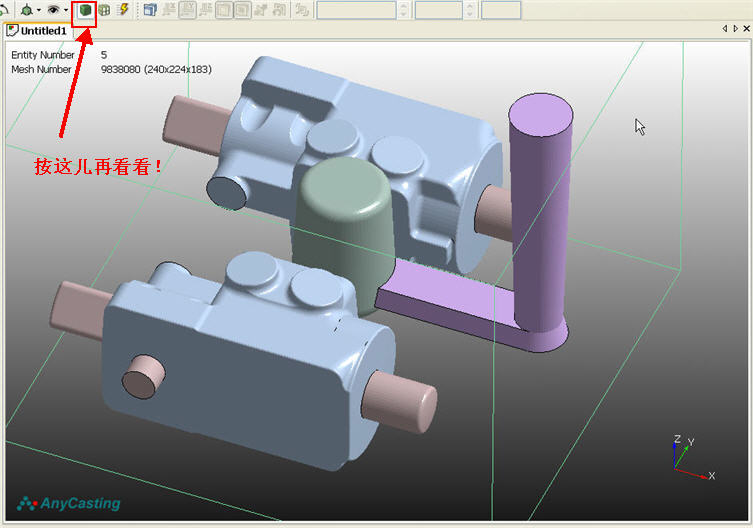Click the first disabled toolbar icon after the blue box
753x528 pixels.
tap(169, 10)
